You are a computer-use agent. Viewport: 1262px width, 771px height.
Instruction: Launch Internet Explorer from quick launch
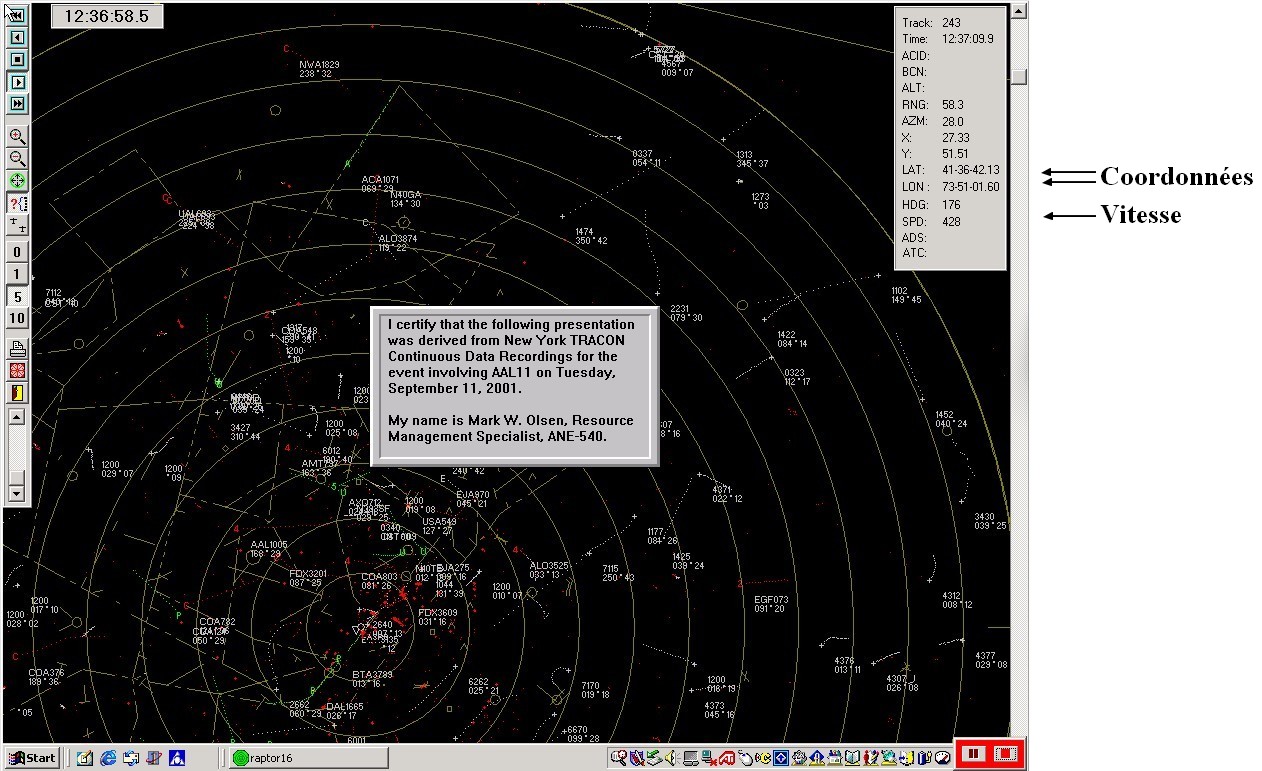point(108,758)
